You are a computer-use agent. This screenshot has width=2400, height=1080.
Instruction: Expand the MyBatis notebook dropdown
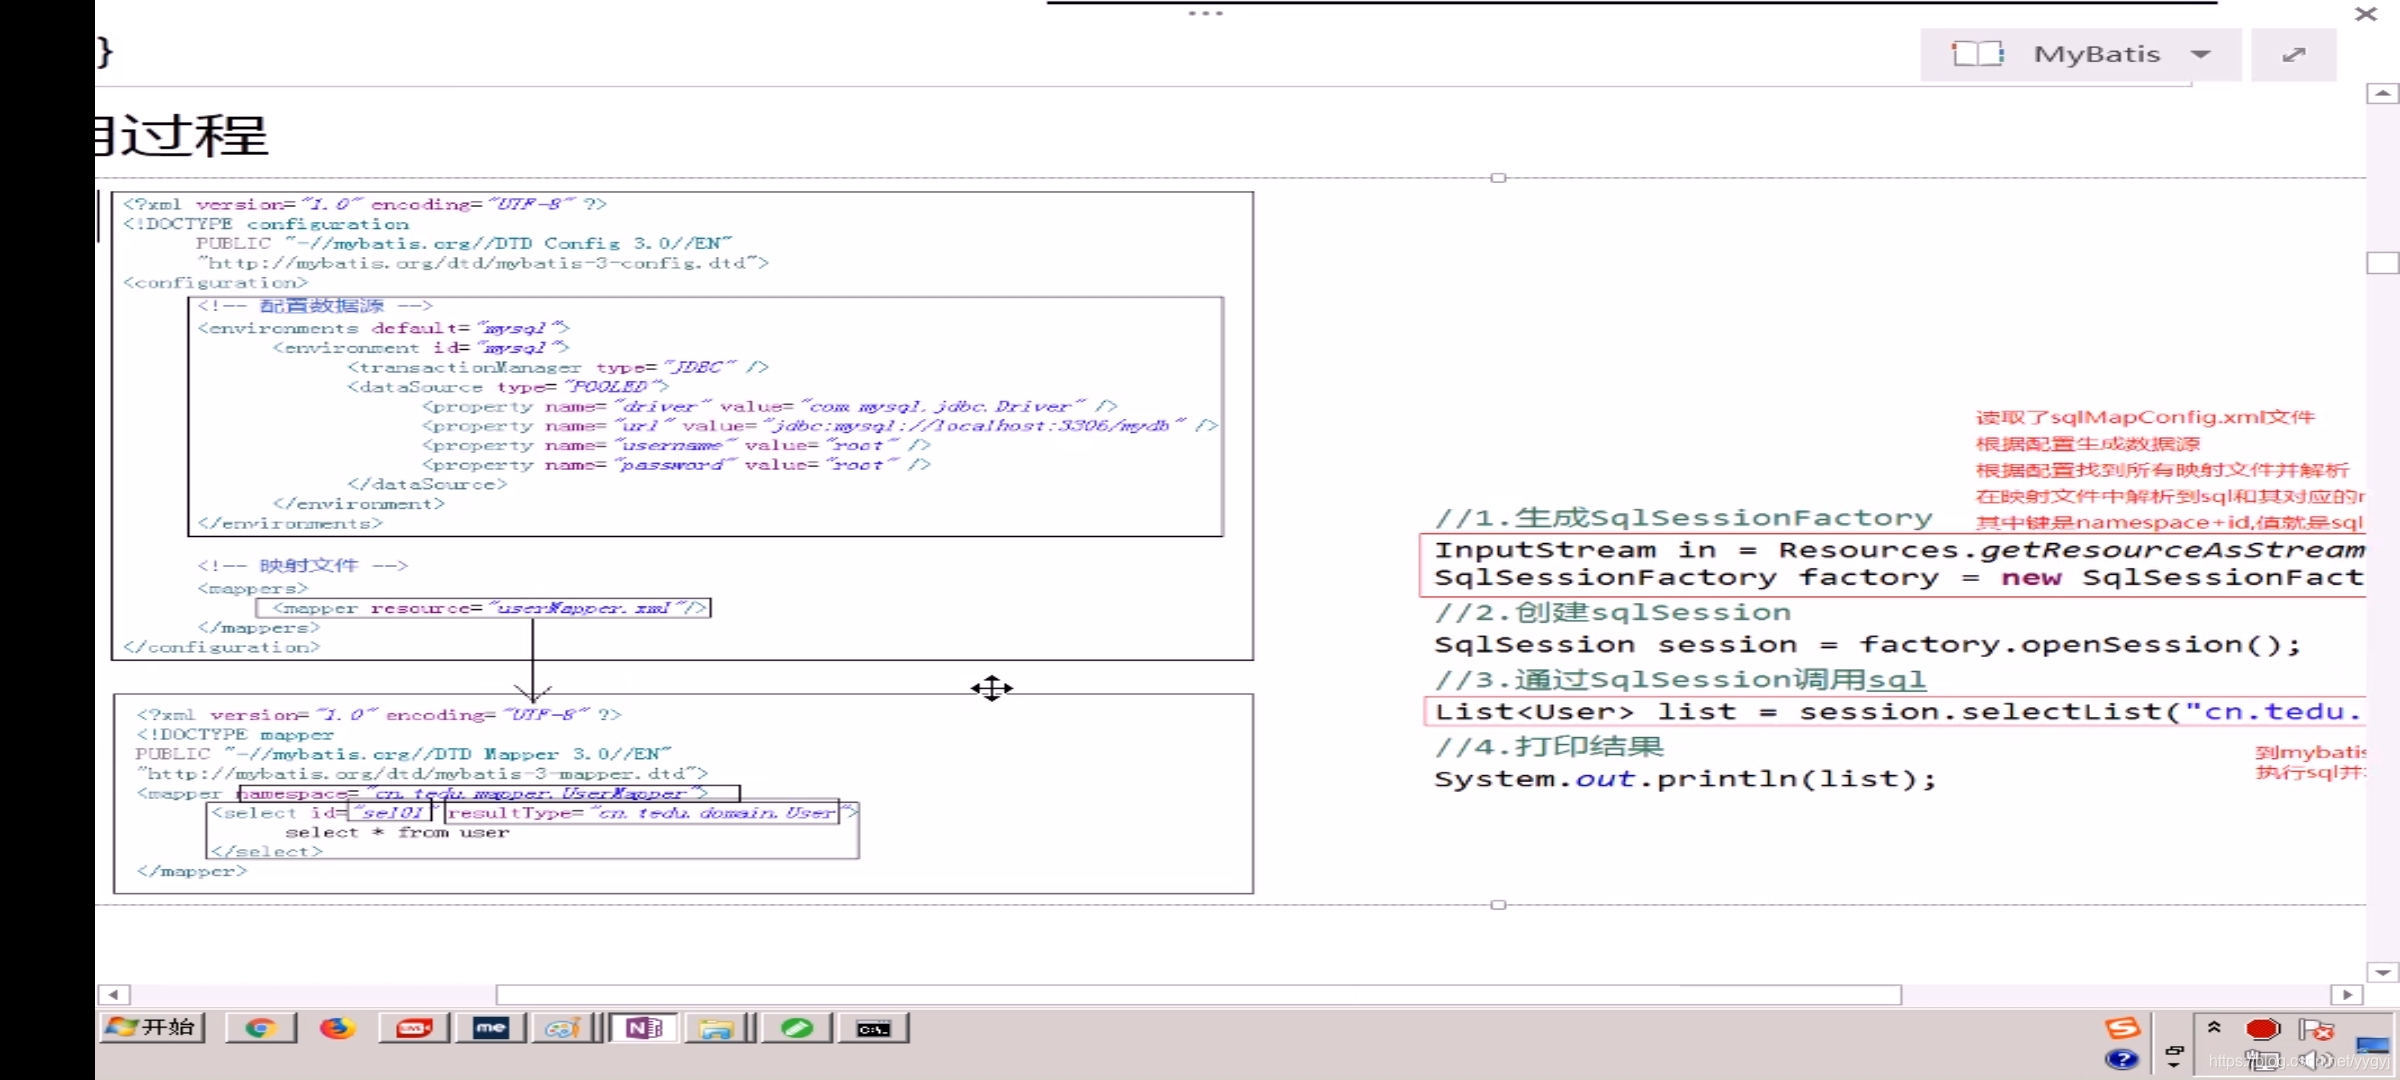tap(2200, 54)
